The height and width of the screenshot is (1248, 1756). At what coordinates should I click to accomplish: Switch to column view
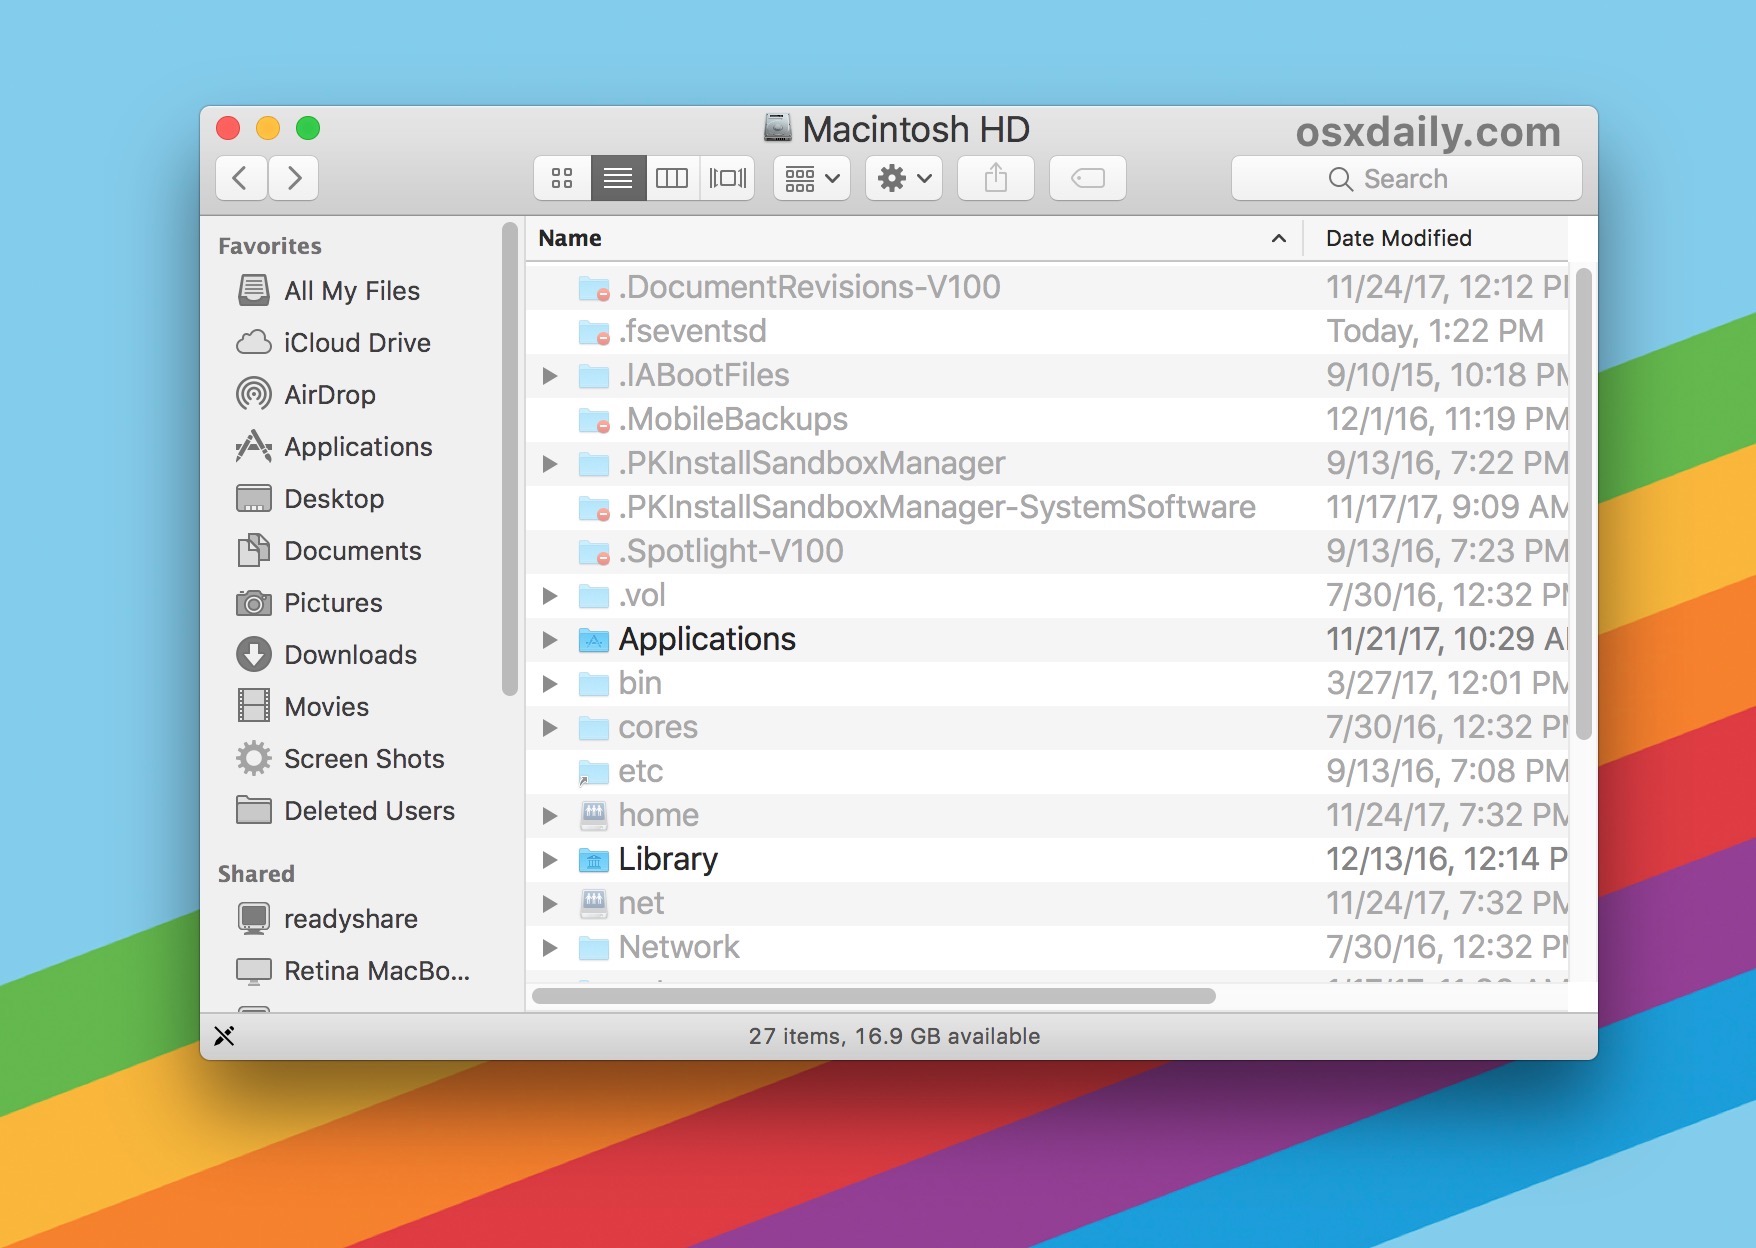tap(672, 178)
